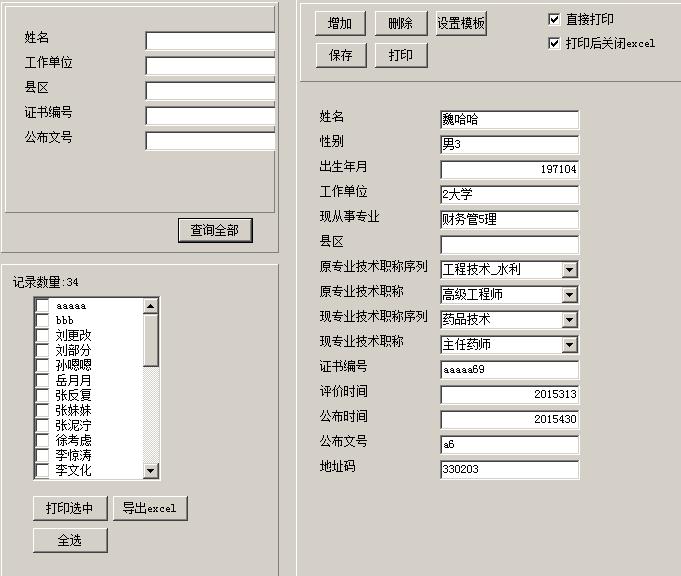Screen dimensions: 681x576
Task: Click 性别 field containing 男3
Action: tap(509, 144)
